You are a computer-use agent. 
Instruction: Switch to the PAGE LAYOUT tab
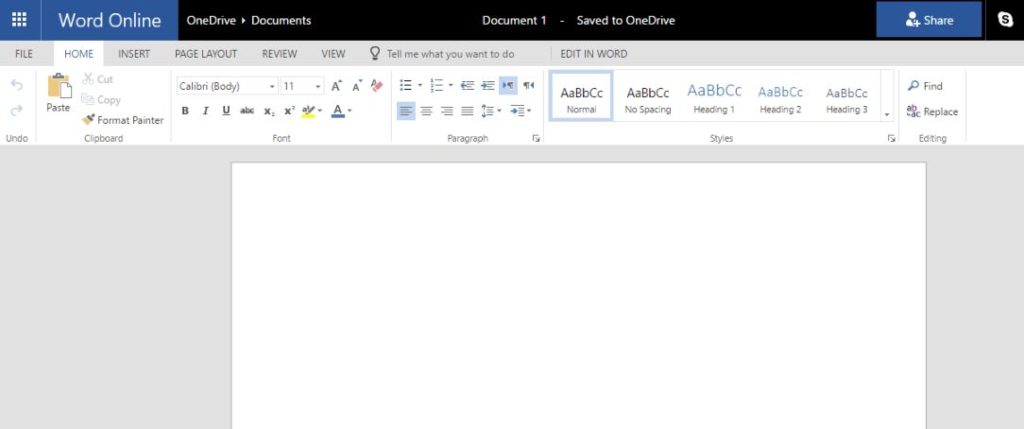tap(206, 54)
